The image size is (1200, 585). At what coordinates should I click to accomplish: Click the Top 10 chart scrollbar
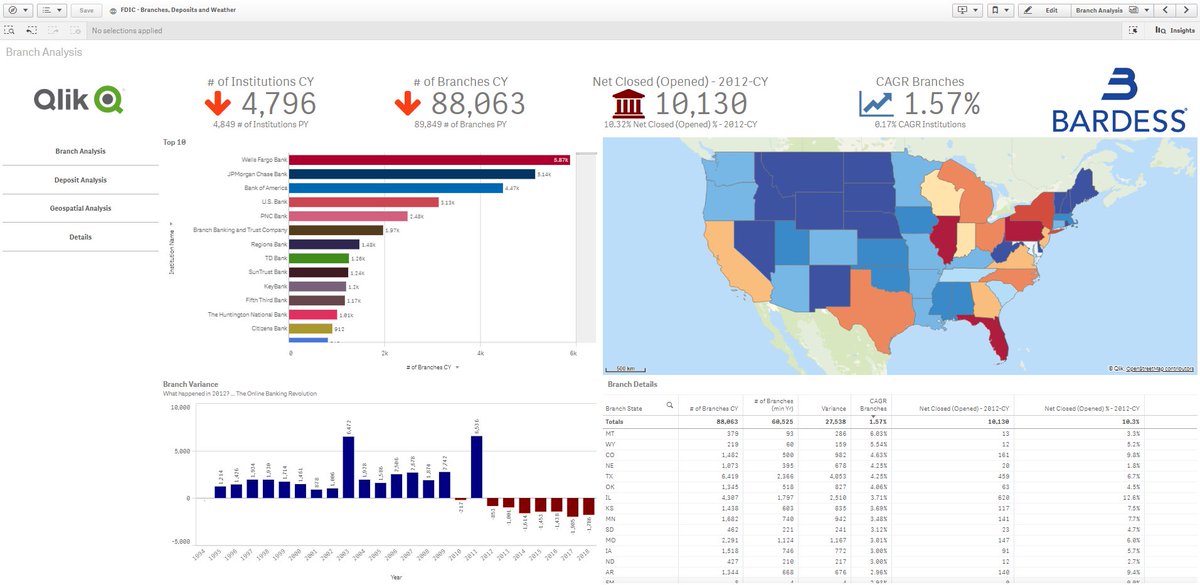(587, 246)
